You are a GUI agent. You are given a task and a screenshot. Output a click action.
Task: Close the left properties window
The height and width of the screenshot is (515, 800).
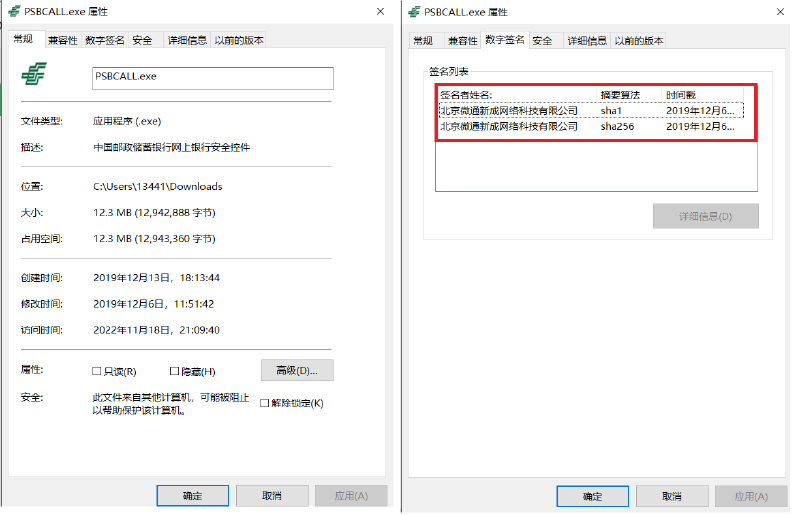pos(380,11)
